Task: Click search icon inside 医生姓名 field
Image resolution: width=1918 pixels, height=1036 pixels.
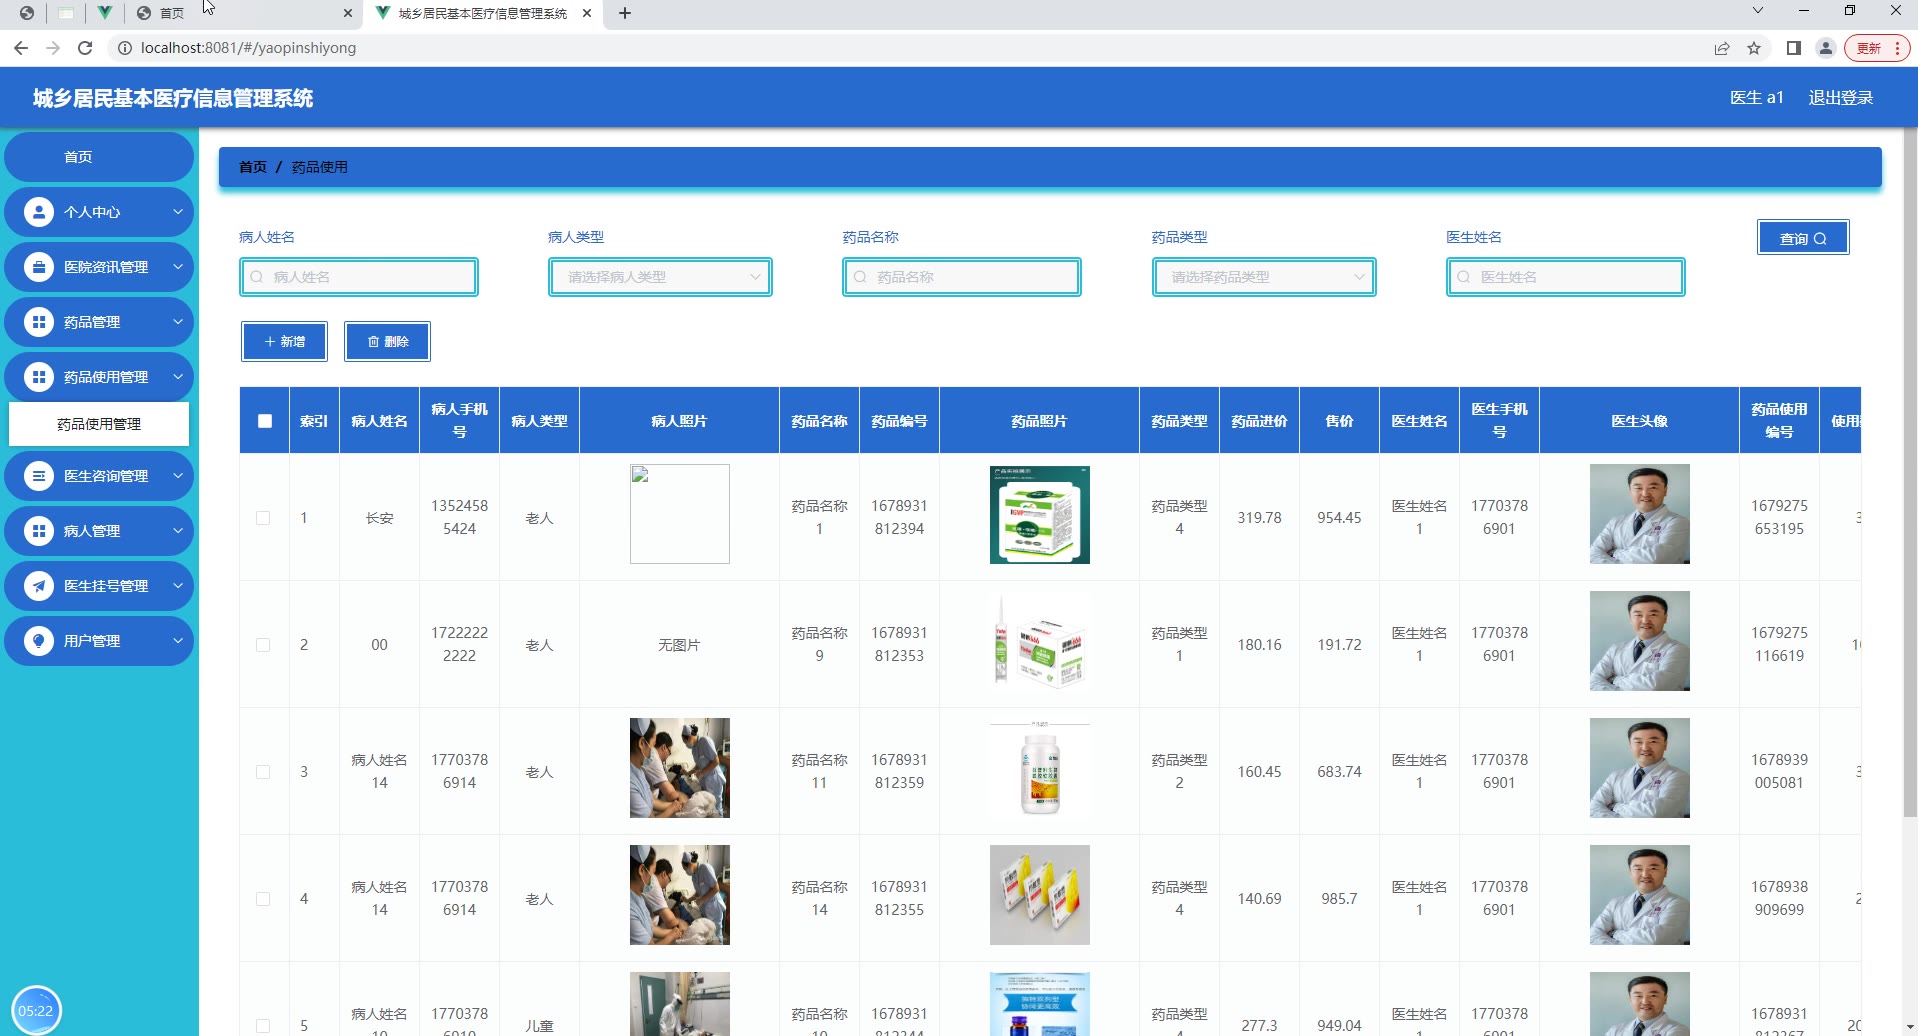Action: [x=1464, y=277]
